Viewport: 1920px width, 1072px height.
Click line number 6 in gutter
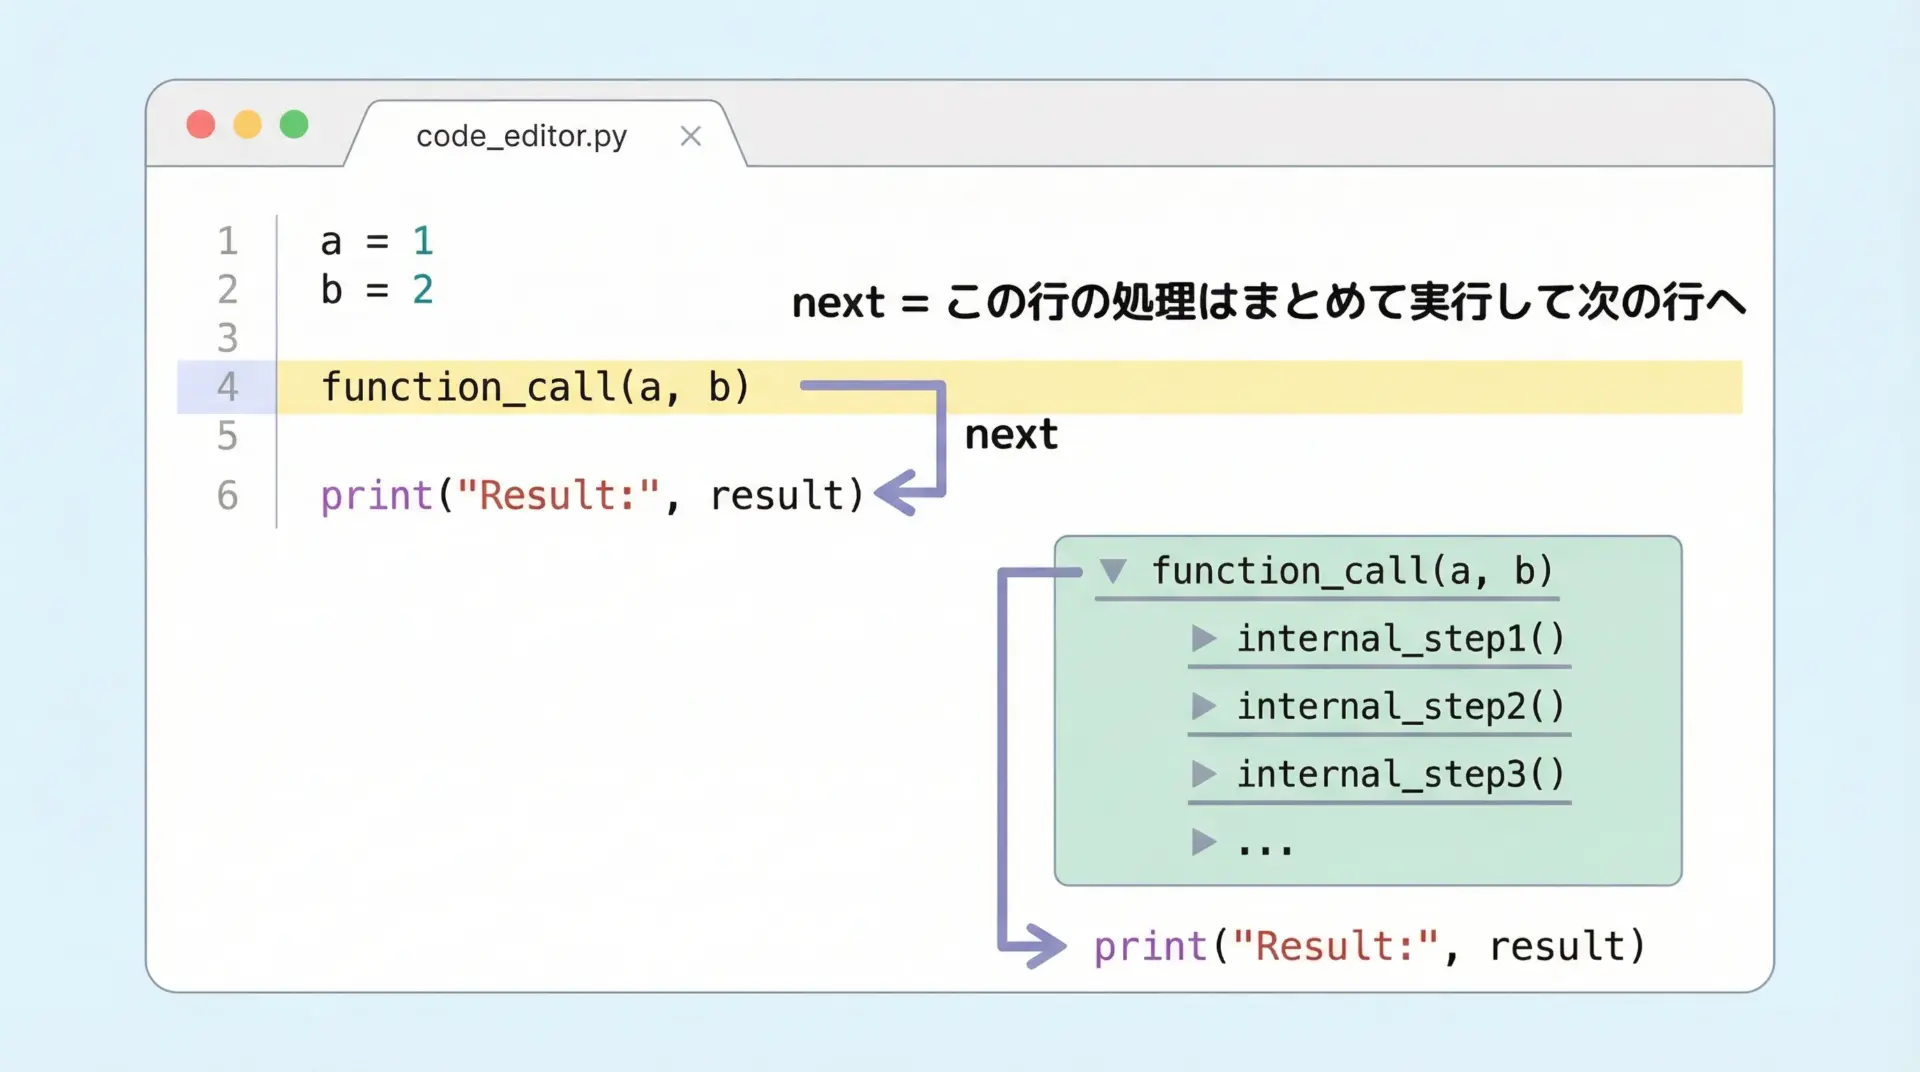pyautogui.click(x=228, y=495)
